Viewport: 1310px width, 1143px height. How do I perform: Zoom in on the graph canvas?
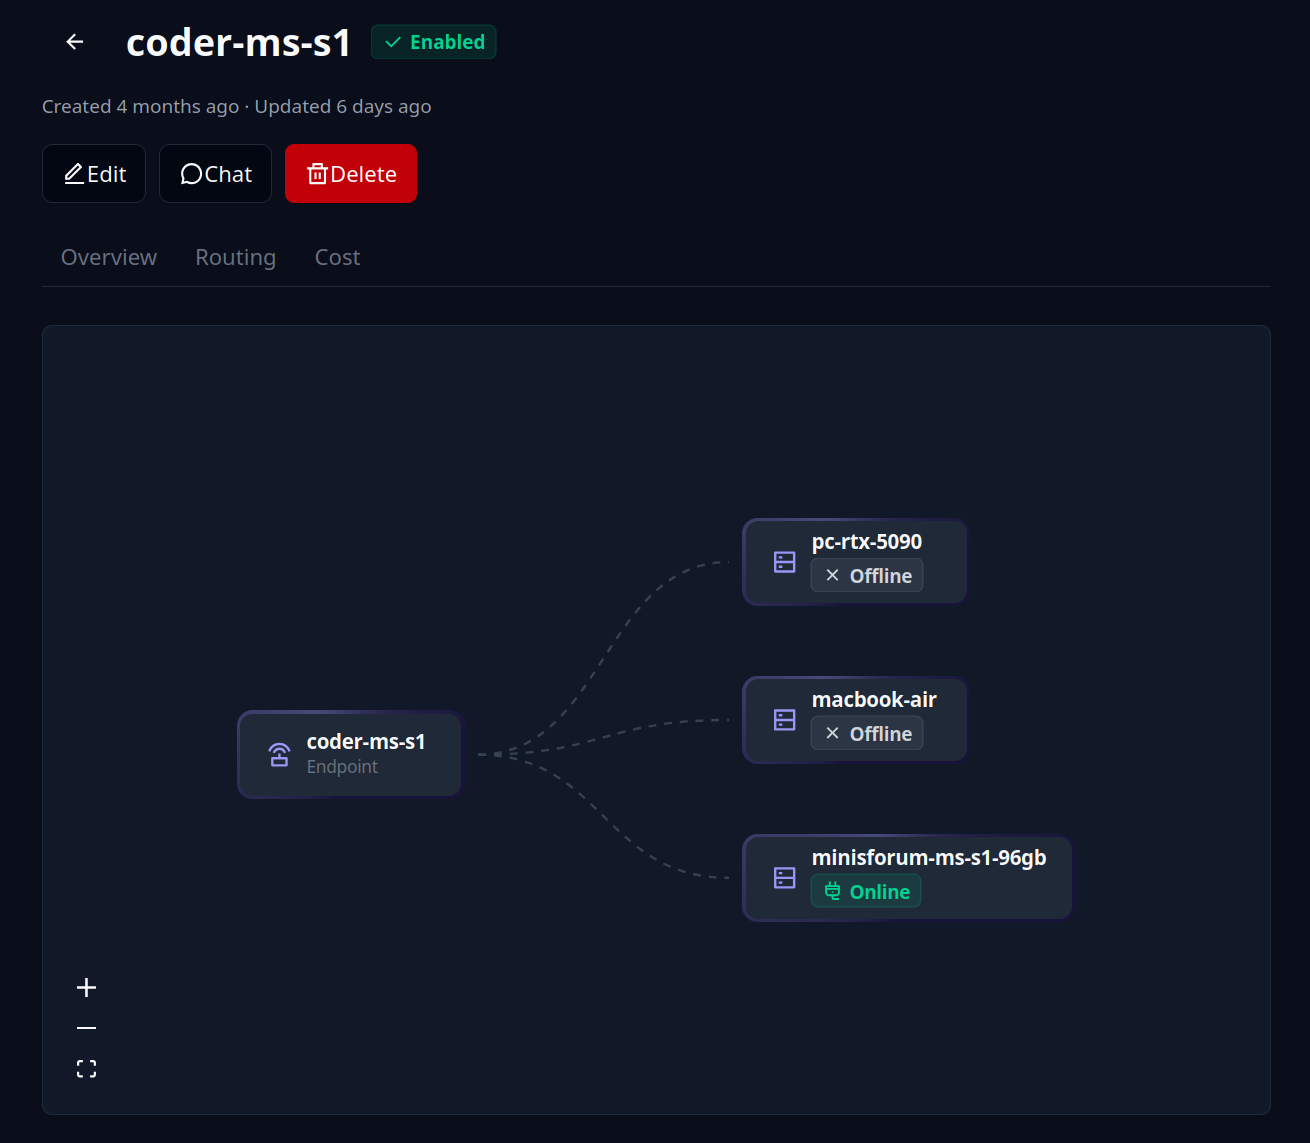click(87, 988)
